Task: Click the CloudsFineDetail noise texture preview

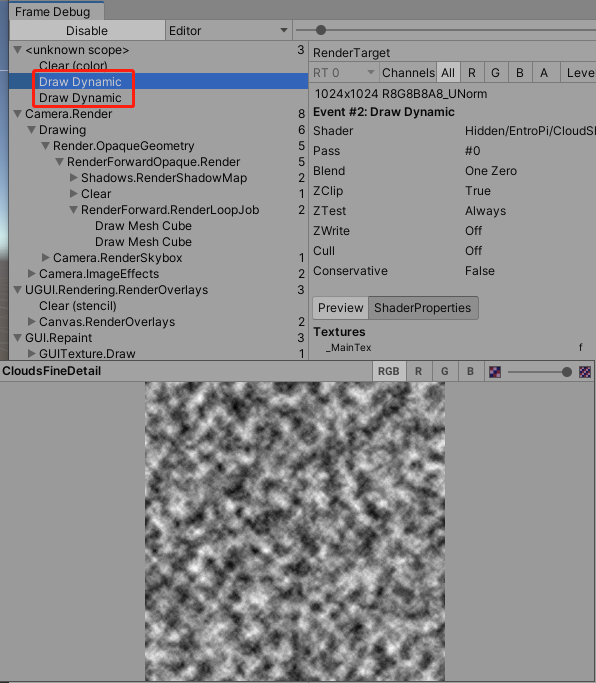Action: (295, 531)
